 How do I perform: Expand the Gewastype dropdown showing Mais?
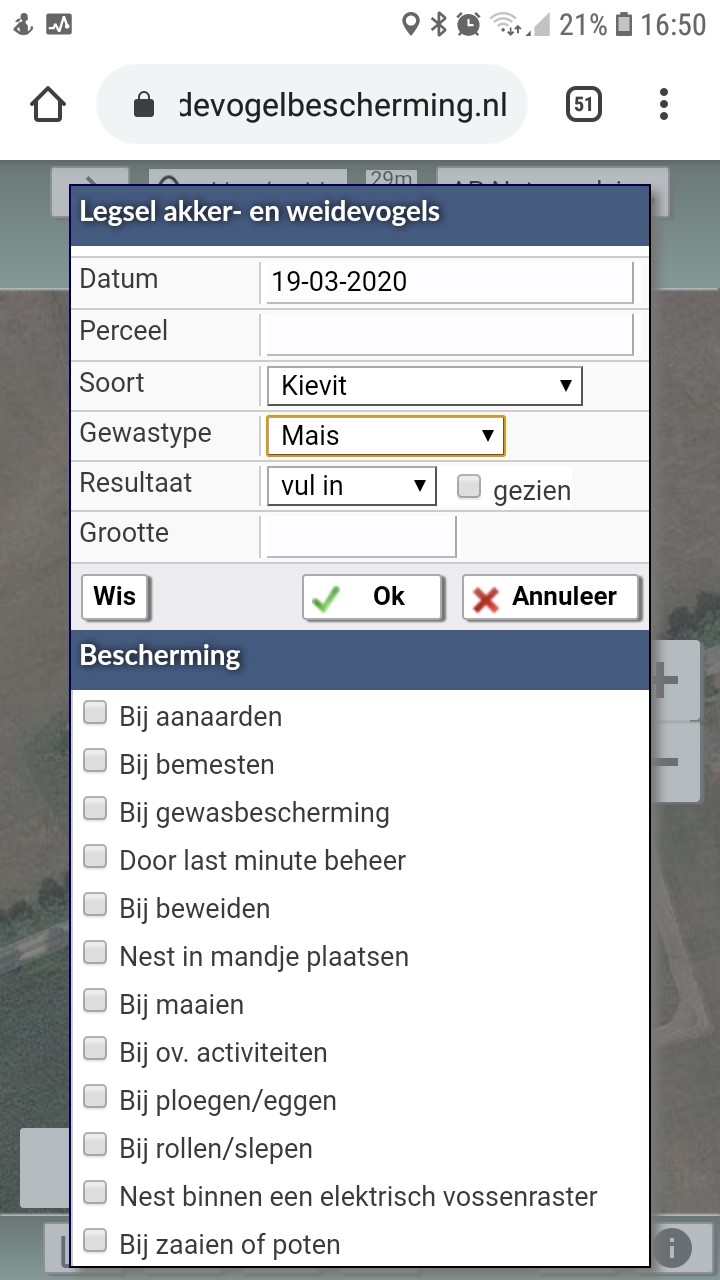coord(385,436)
